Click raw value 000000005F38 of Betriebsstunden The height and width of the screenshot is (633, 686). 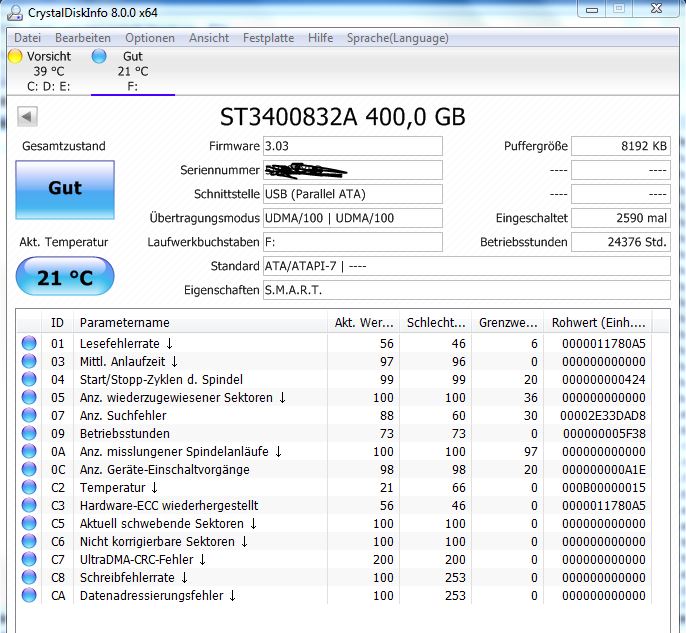(604, 434)
